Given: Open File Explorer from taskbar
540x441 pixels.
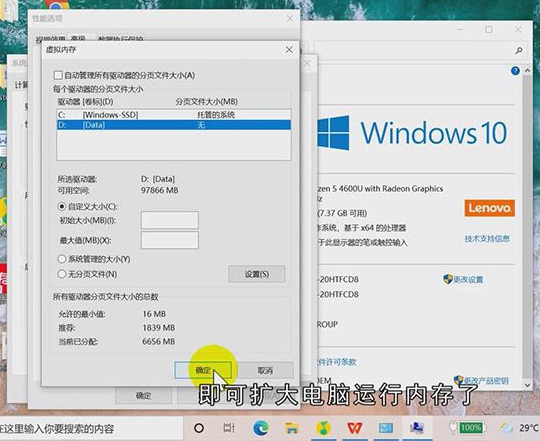Looking at the screenshot, I should click(x=292, y=428).
